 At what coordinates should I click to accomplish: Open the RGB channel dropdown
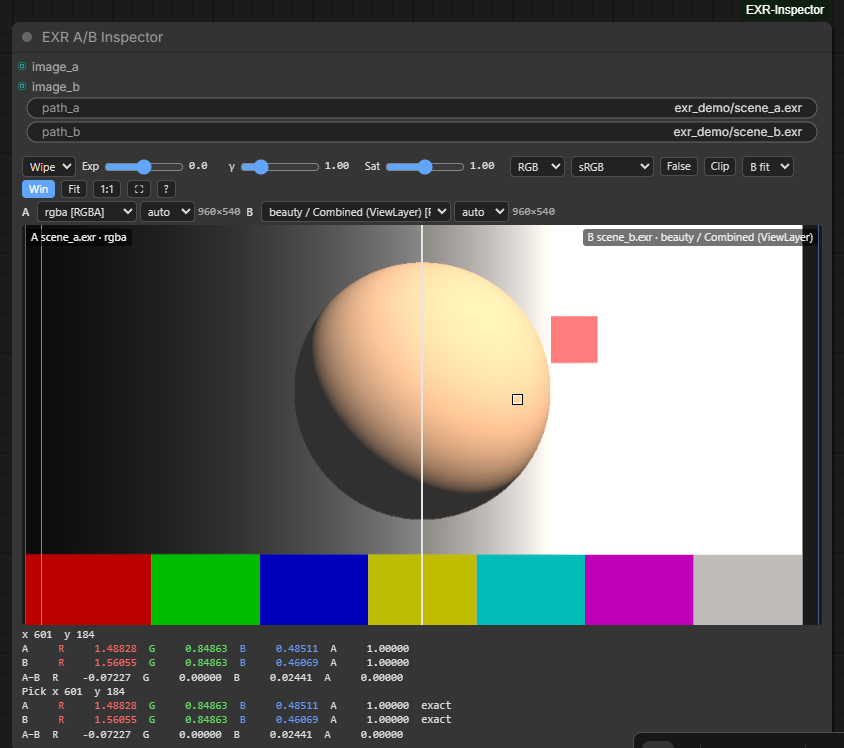click(537, 167)
